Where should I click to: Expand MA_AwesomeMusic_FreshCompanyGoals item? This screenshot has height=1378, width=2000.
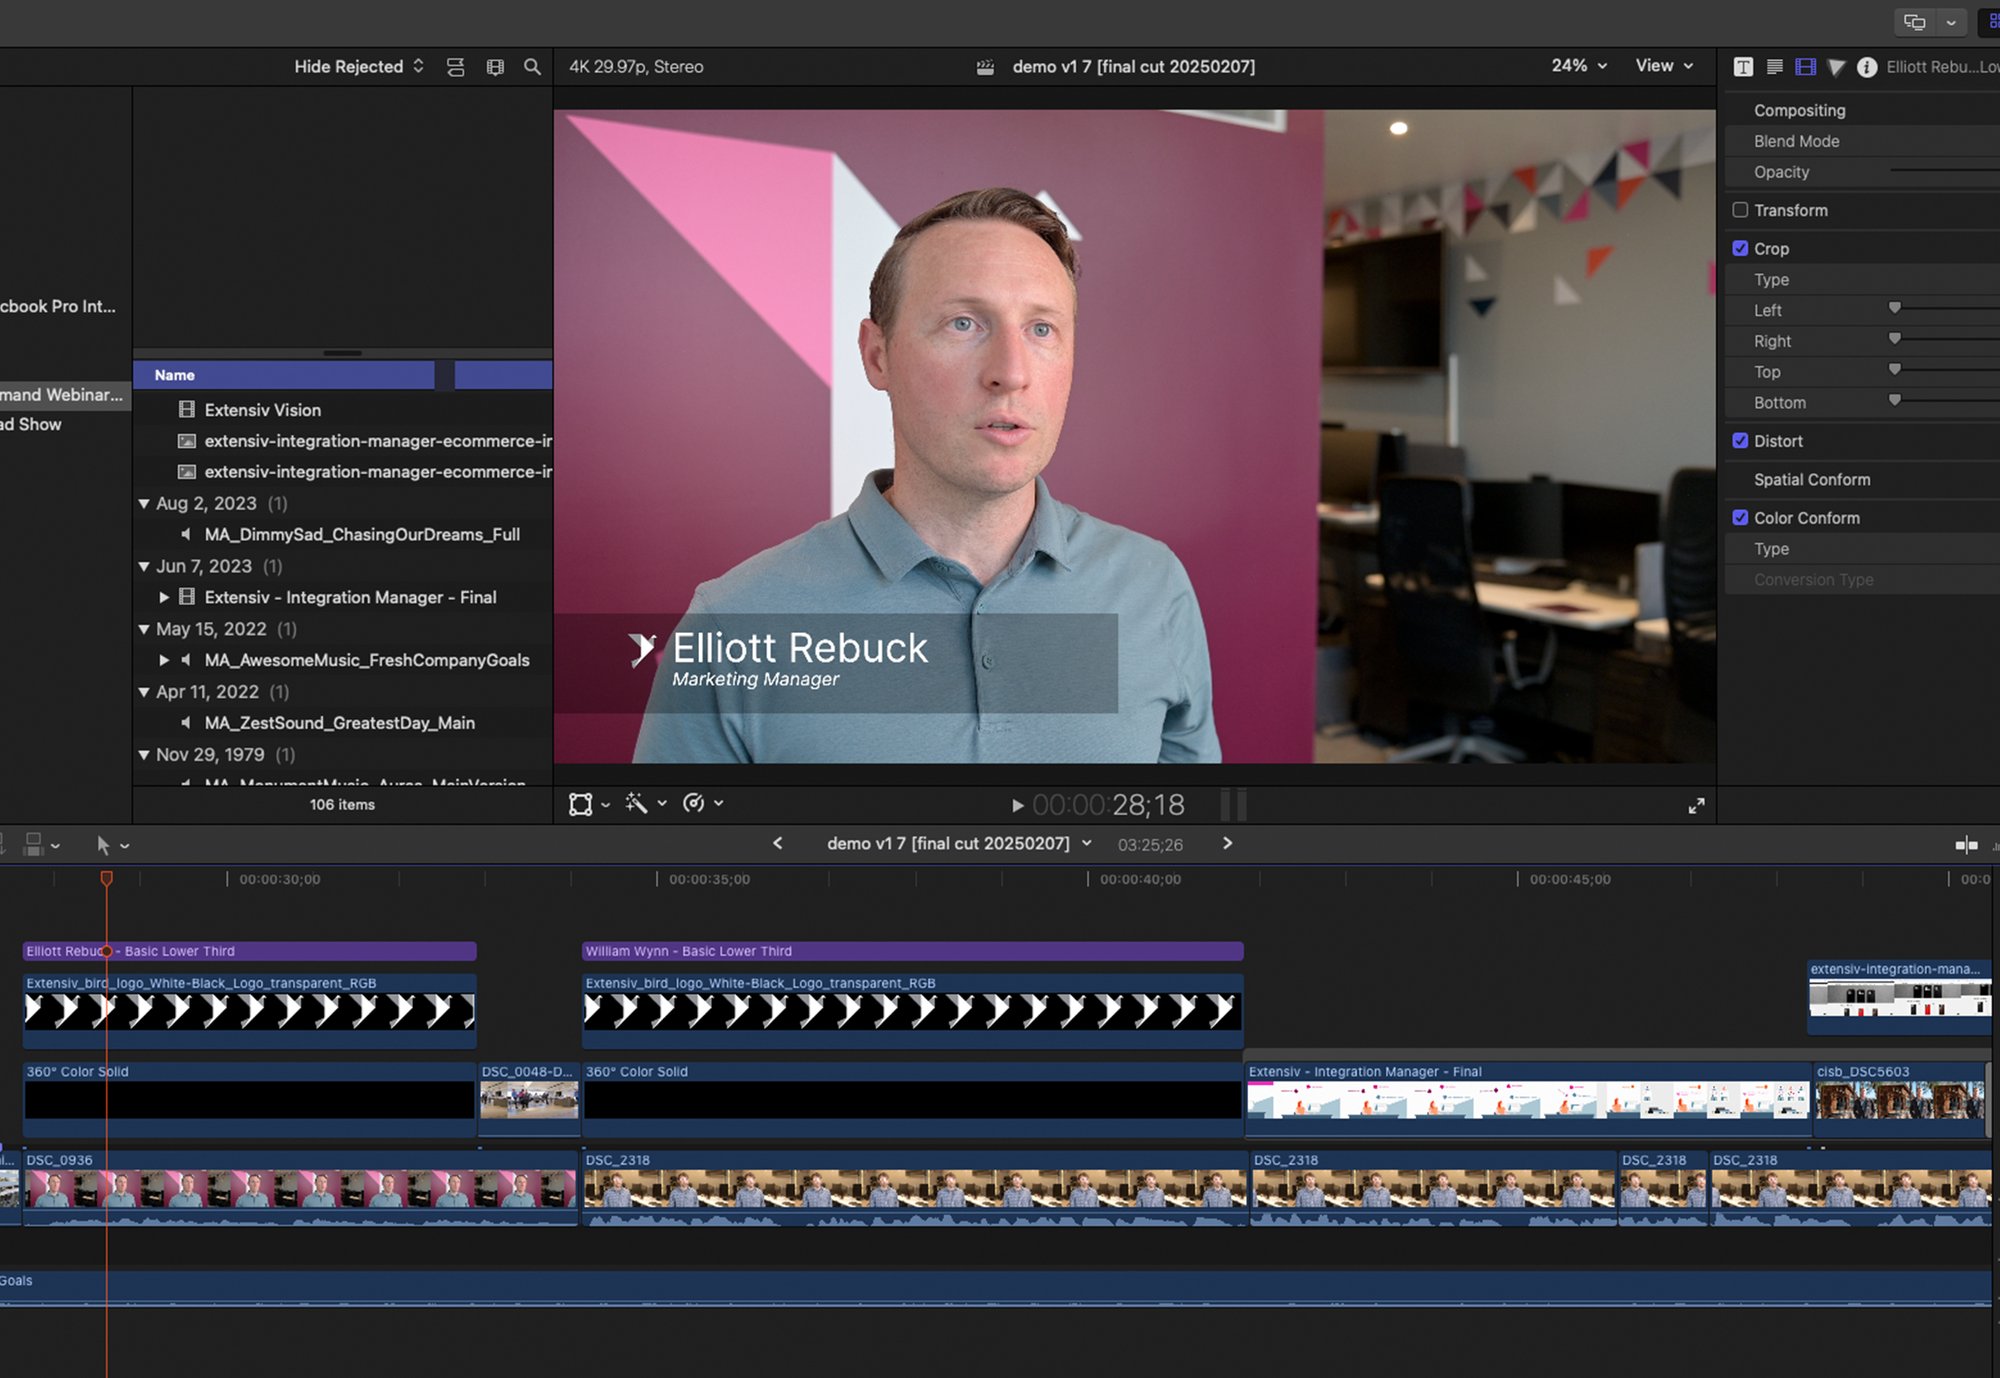164,660
